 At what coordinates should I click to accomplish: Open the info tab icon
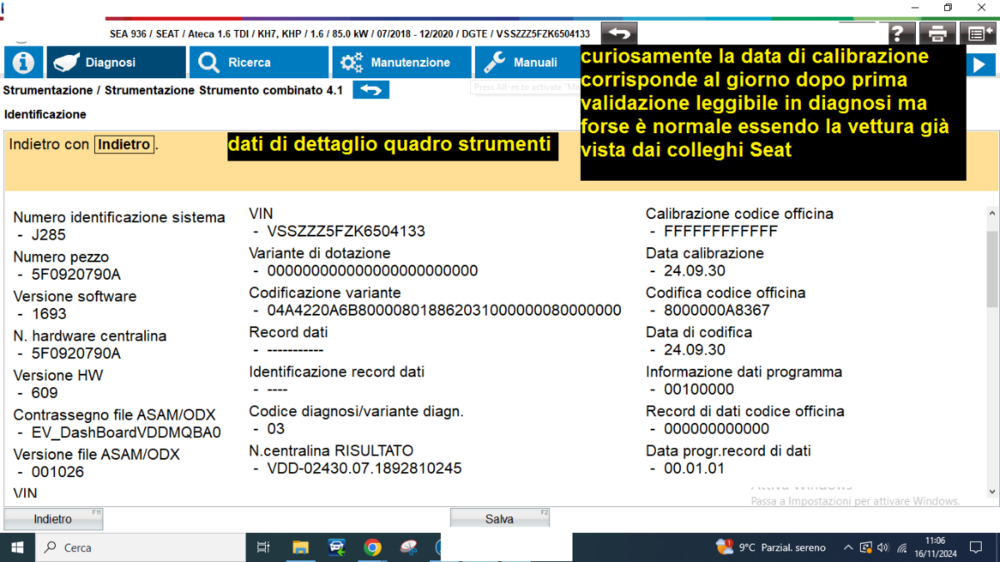point(23,63)
